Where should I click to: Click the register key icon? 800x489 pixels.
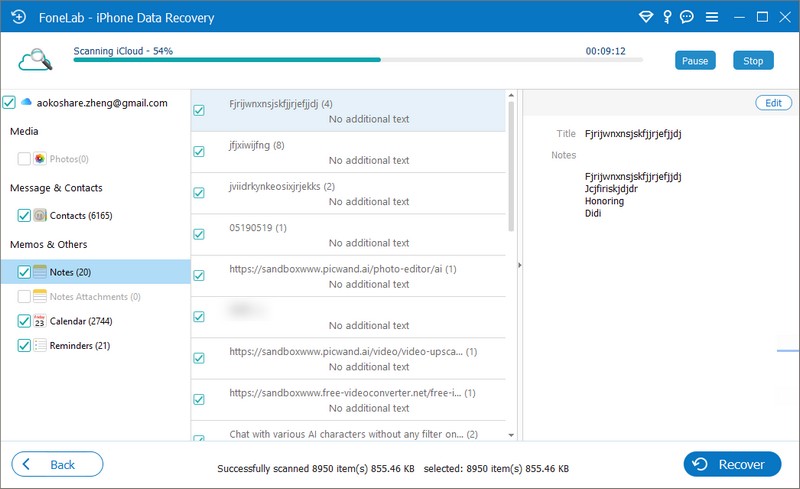click(667, 17)
